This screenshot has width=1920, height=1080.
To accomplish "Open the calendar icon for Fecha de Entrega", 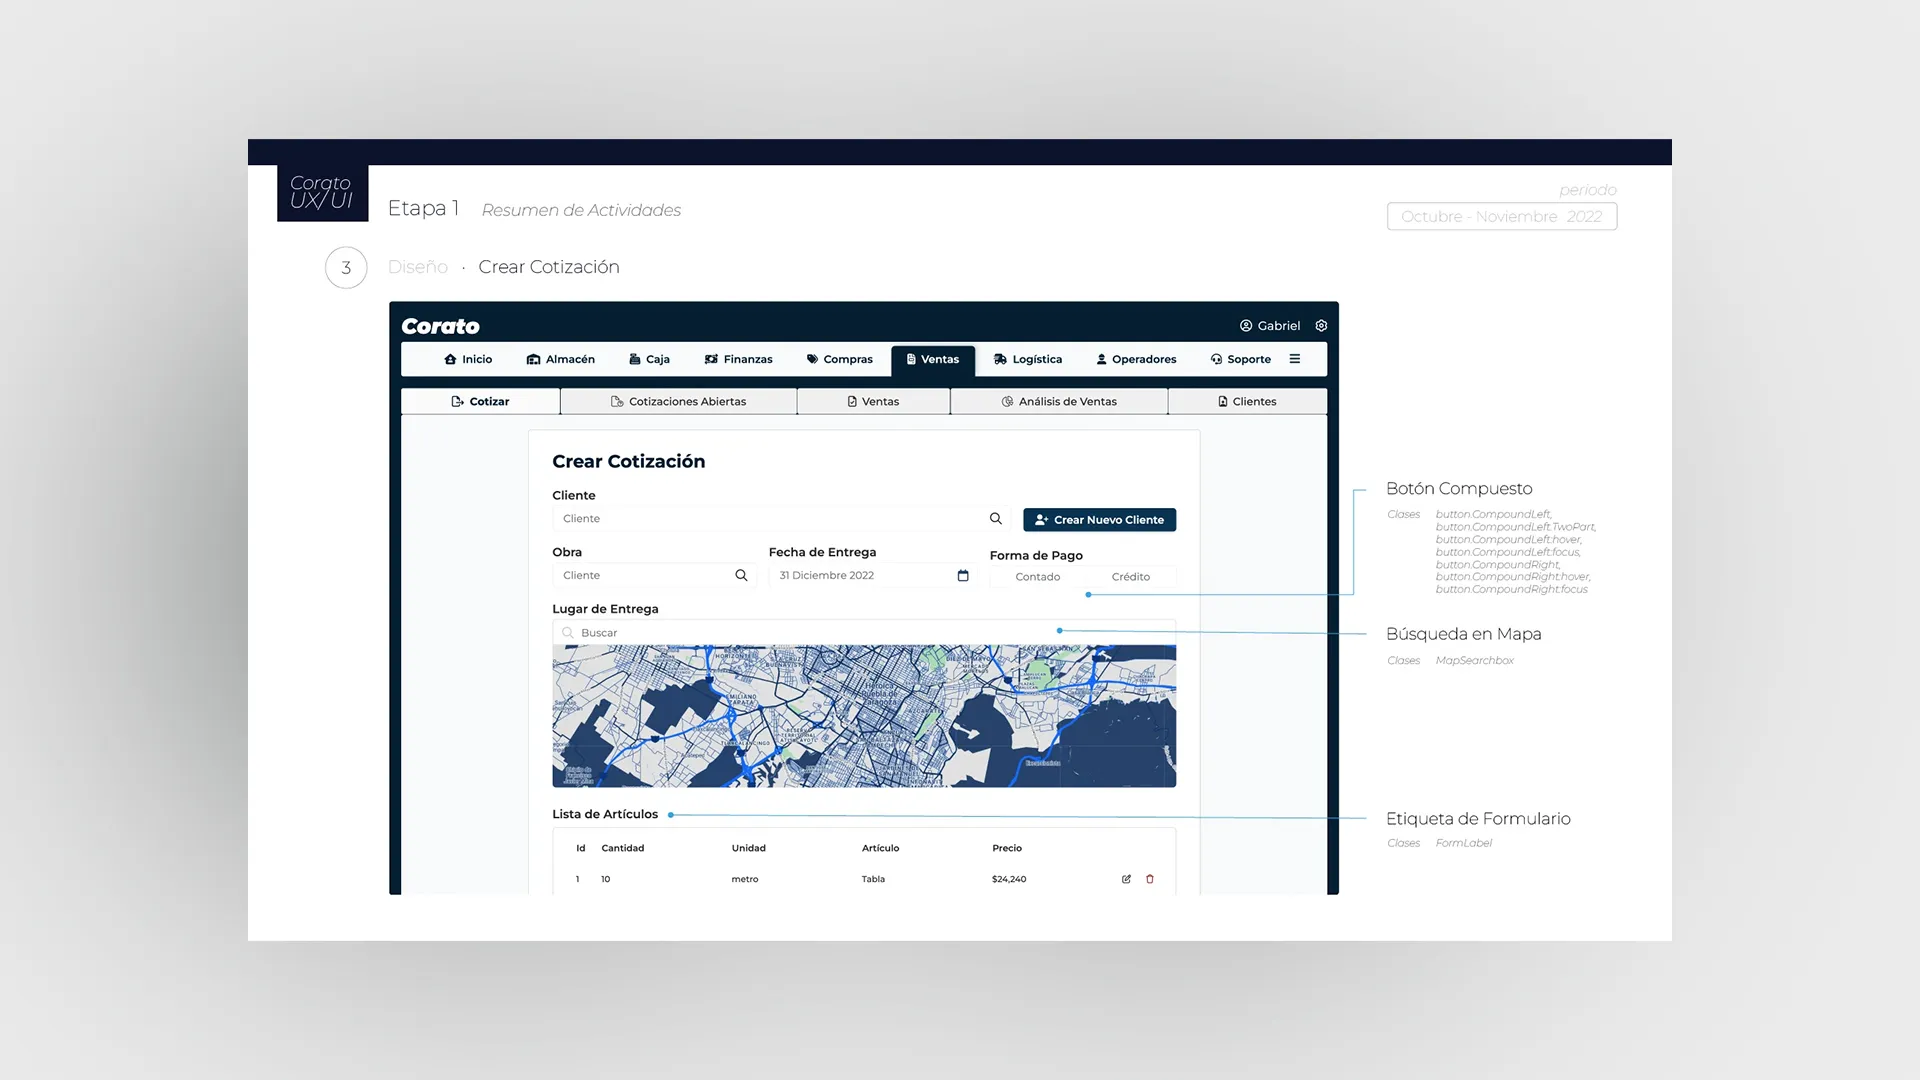I will (x=963, y=576).
